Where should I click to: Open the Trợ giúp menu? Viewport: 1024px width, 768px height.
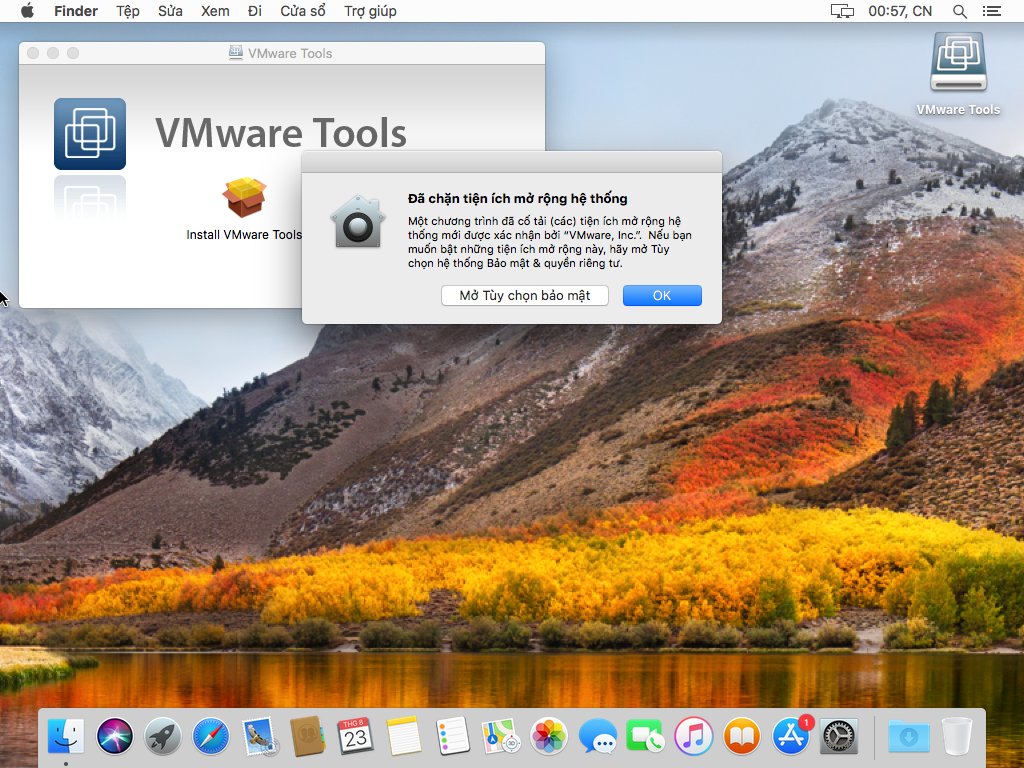pyautogui.click(x=370, y=11)
